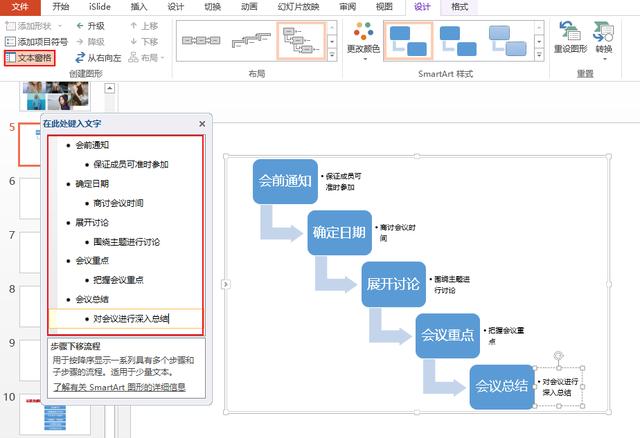Viewport: 640px width, 438px height.
Task: Close the text pane with X
Action: tap(202, 124)
